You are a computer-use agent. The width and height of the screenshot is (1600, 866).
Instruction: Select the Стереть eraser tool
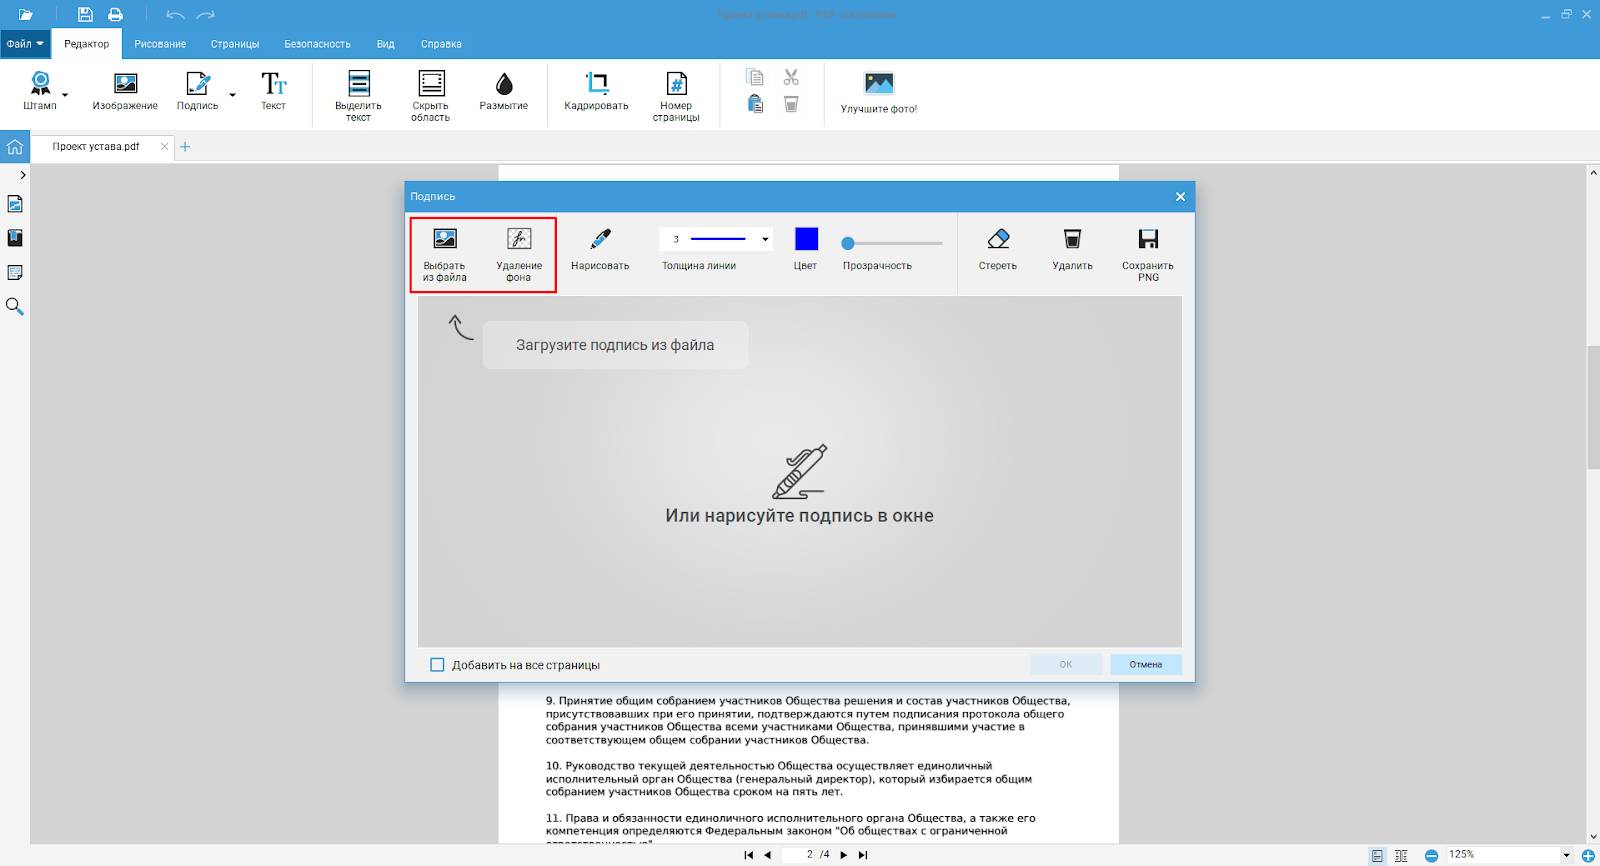pos(998,249)
